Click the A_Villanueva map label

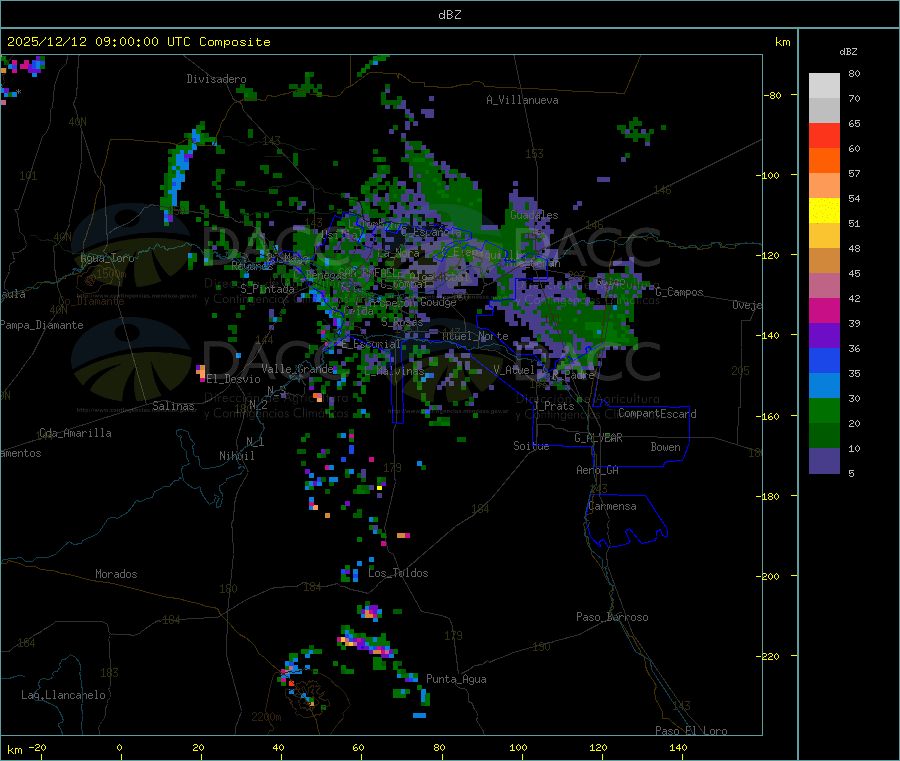pyautogui.click(x=522, y=100)
